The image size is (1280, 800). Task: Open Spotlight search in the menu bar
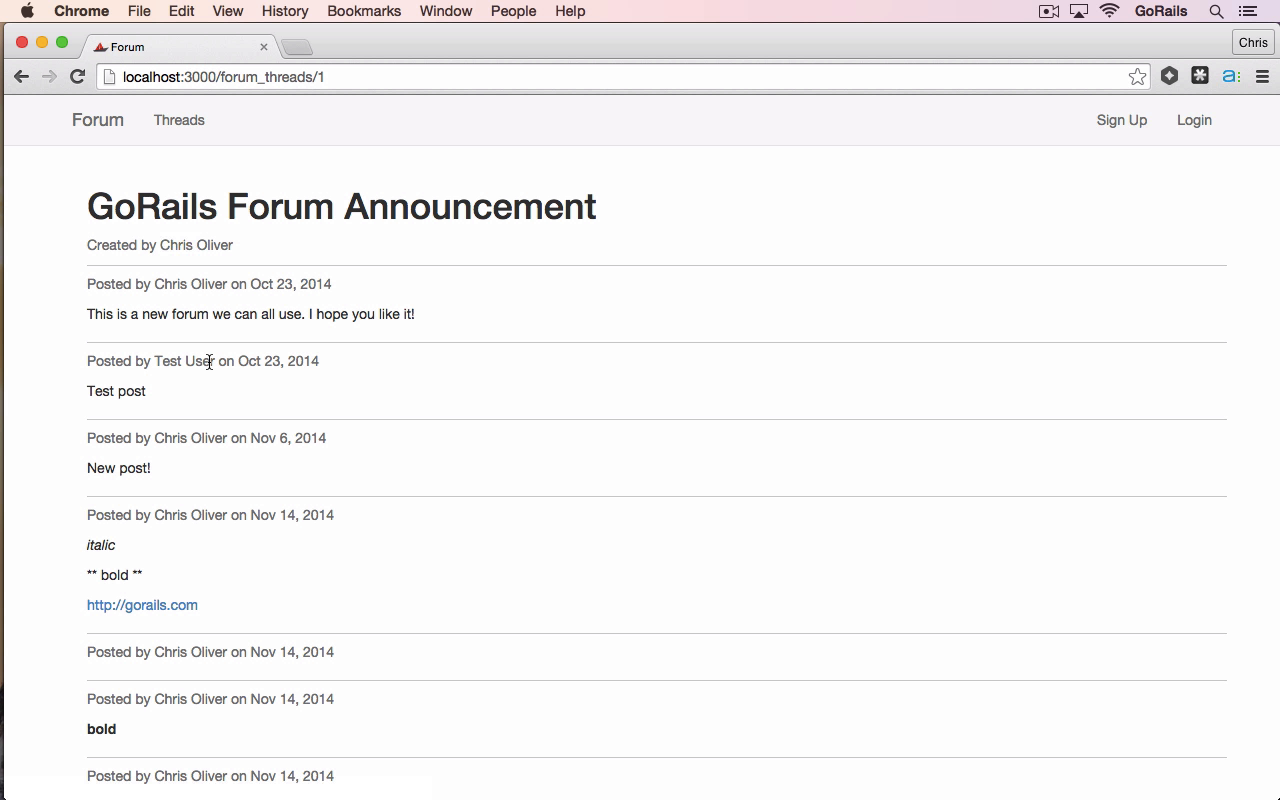tap(1216, 11)
